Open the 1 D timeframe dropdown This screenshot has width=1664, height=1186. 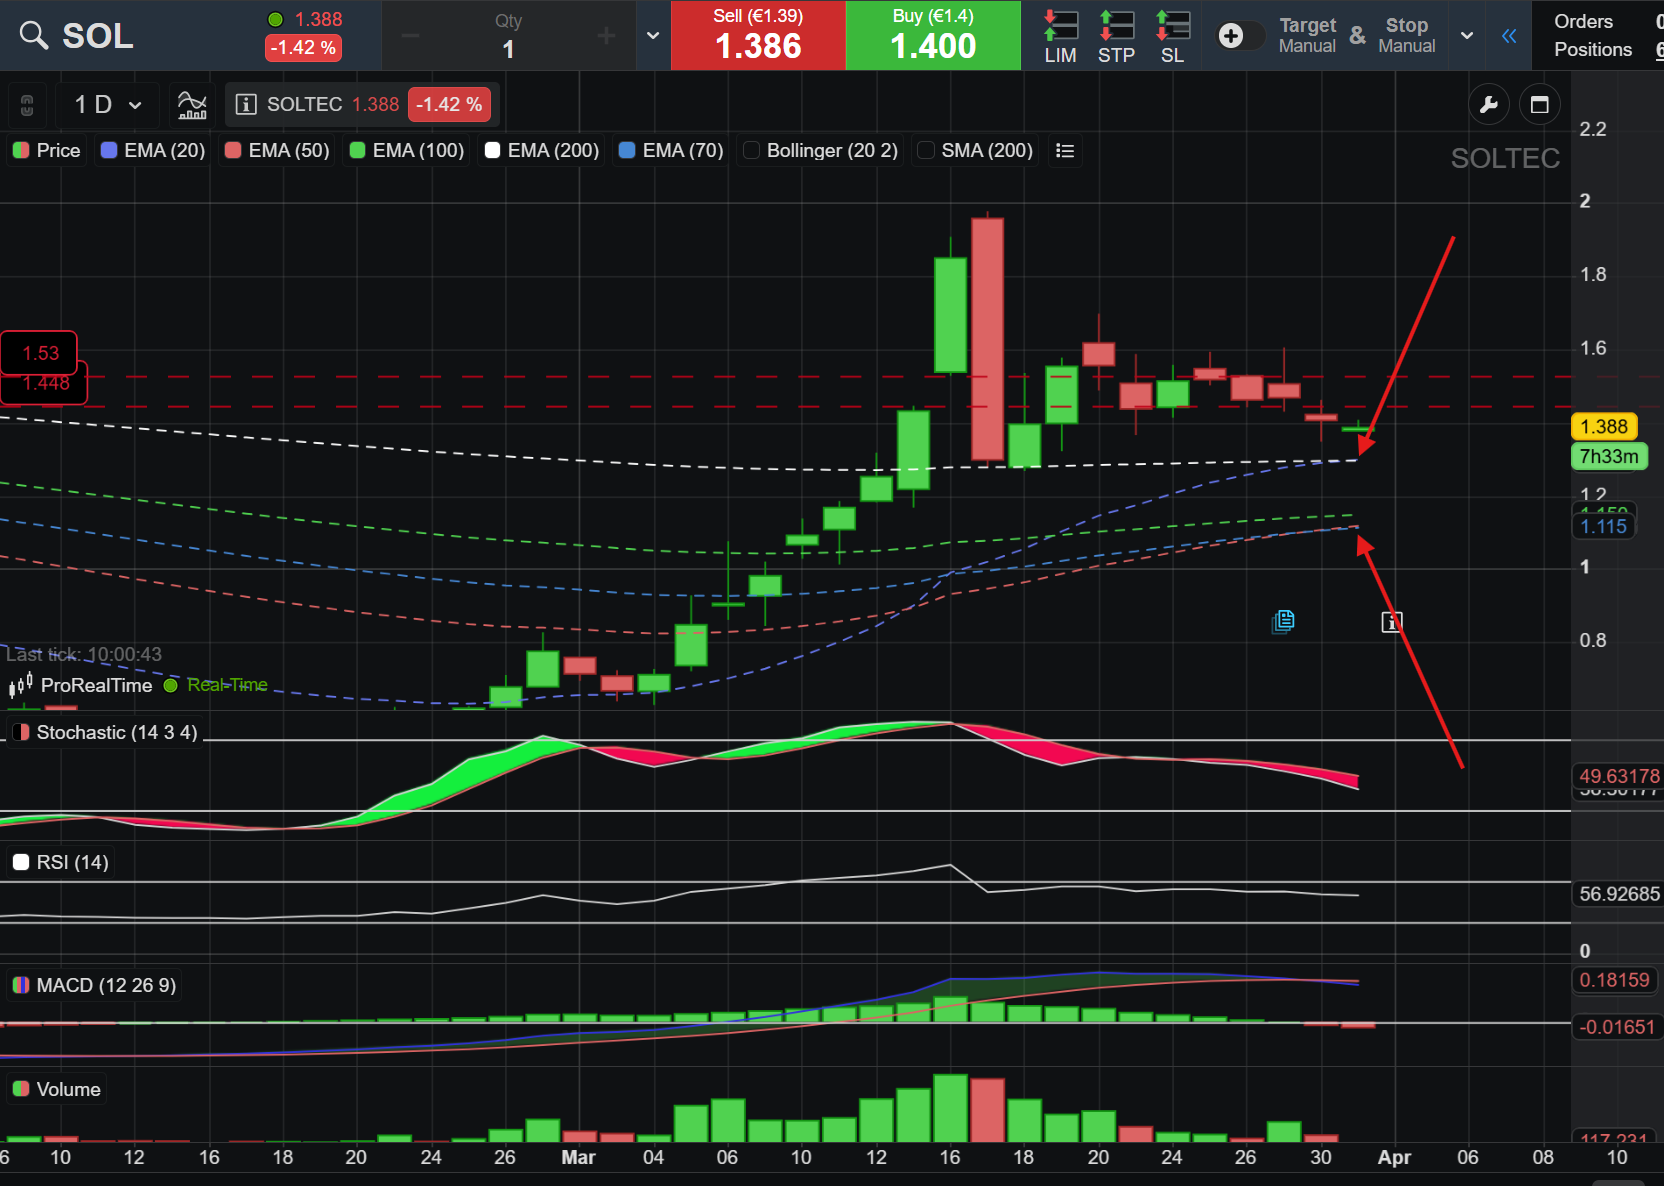107,104
